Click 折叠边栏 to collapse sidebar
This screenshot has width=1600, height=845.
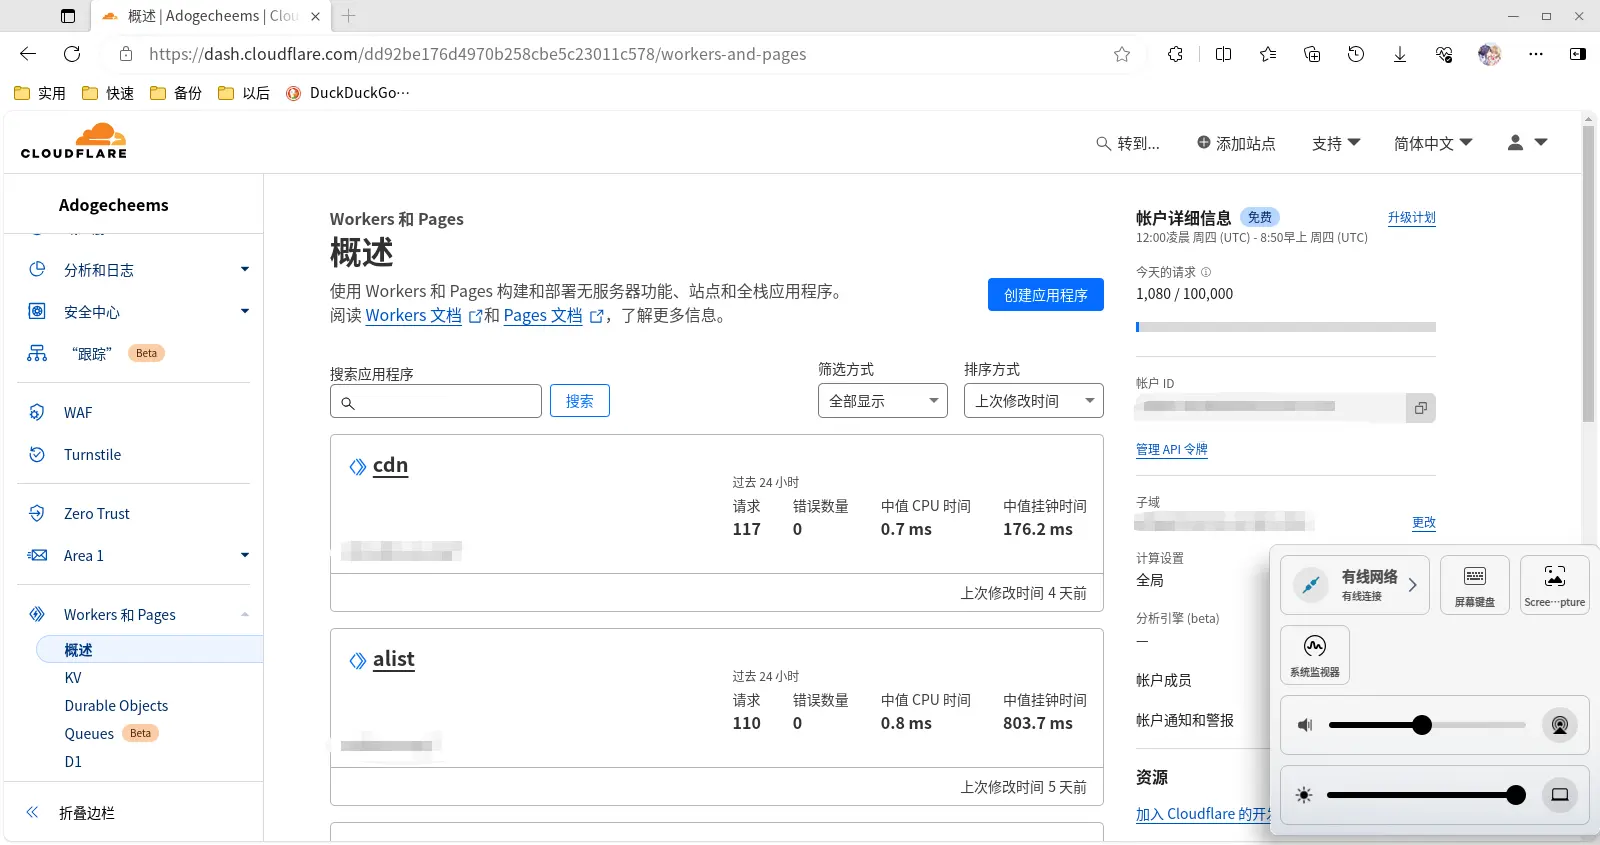coord(87,813)
